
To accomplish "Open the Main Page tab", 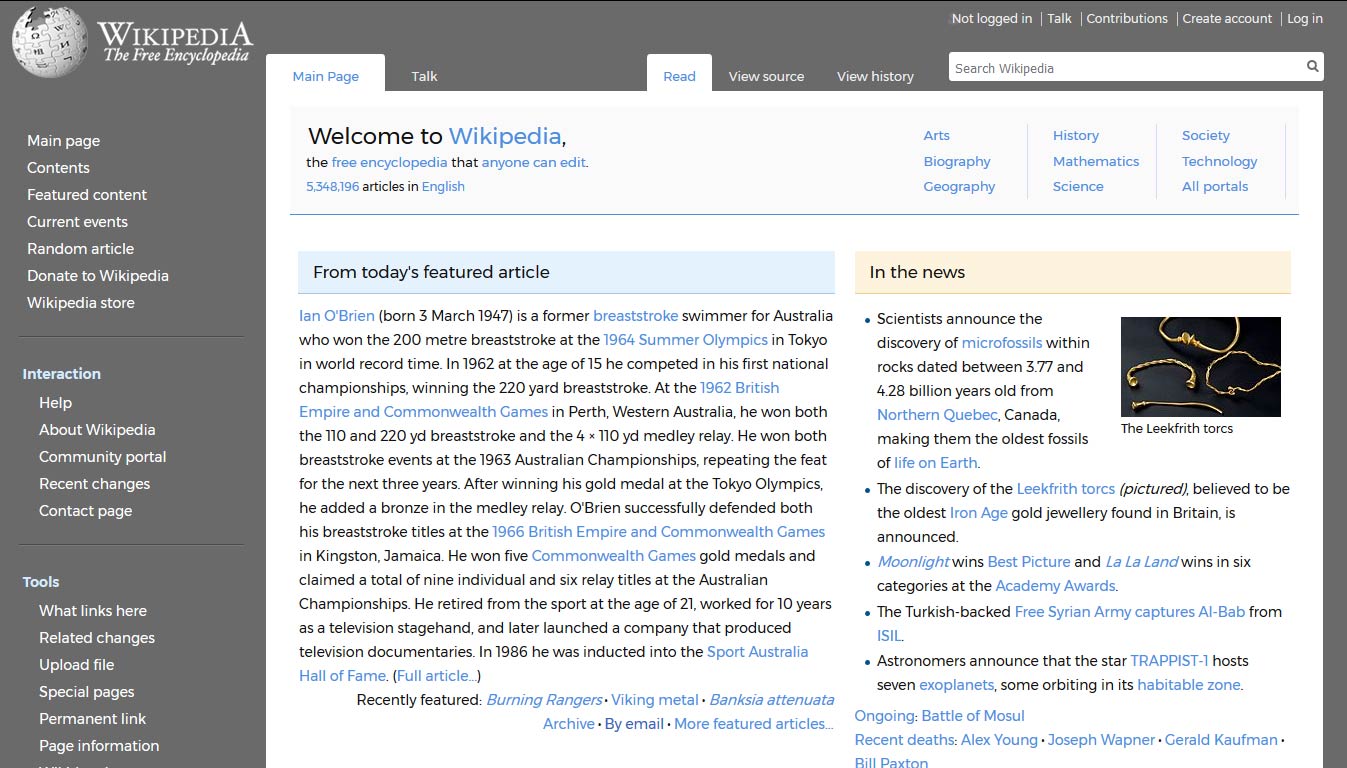I will [x=325, y=76].
